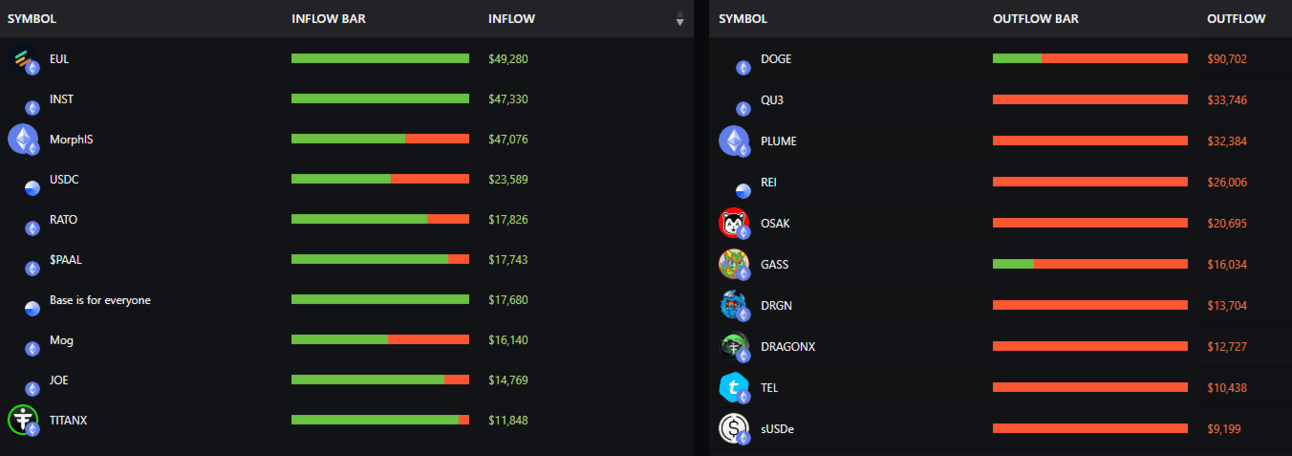Image resolution: width=1292 pixels, height=456 pixels.
Task: Click the DRAGONX token icon
Action: 734,346
